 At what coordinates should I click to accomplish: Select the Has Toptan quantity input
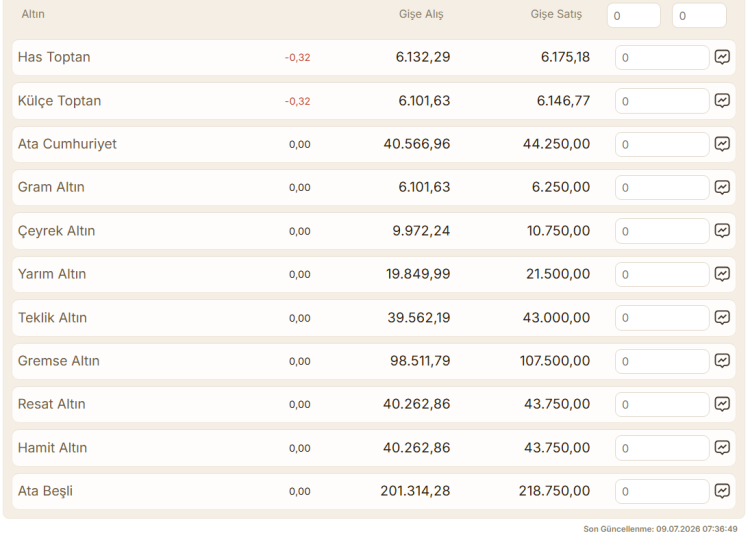click(x=662, y=57)
